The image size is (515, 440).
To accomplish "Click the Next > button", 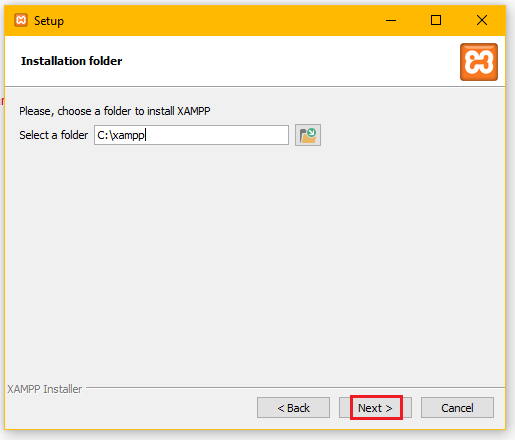I will [375, 408].
